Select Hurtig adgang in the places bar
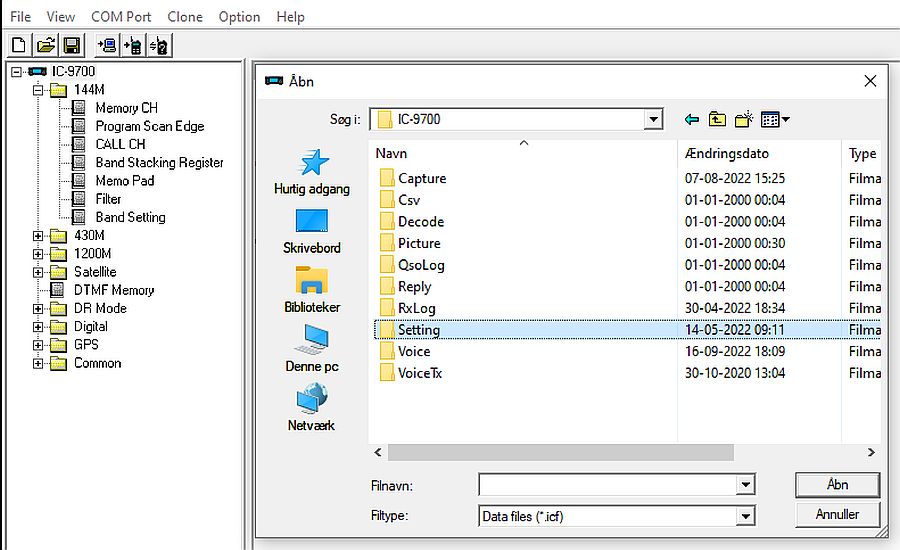This screenshot has height=550, width=900. coord(312,172)
